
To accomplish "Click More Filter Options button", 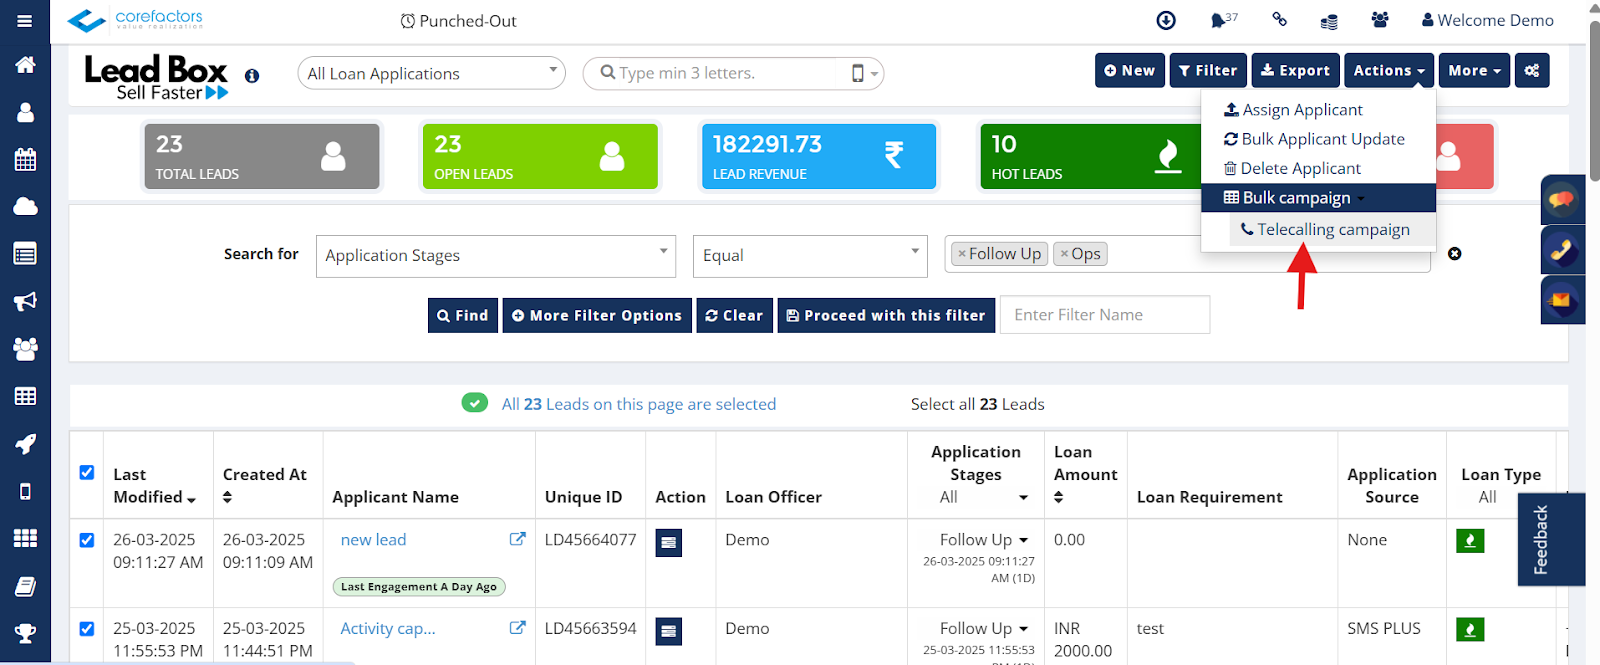I will [x=597, y=315].
